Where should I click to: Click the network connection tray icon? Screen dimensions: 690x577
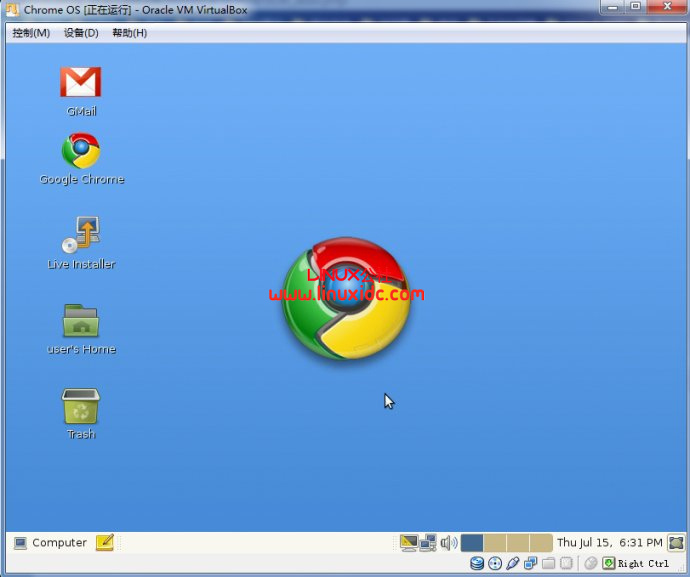[x=428, y=543]
